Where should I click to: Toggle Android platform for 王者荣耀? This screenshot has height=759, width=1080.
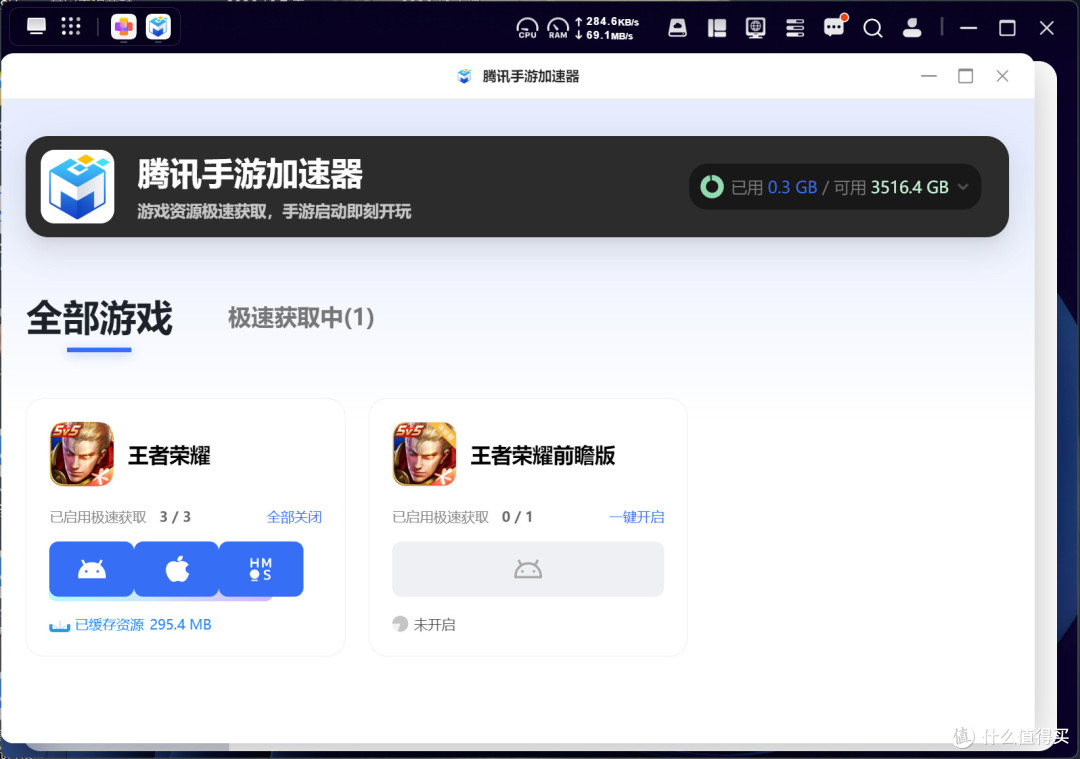tap(92, 569)
